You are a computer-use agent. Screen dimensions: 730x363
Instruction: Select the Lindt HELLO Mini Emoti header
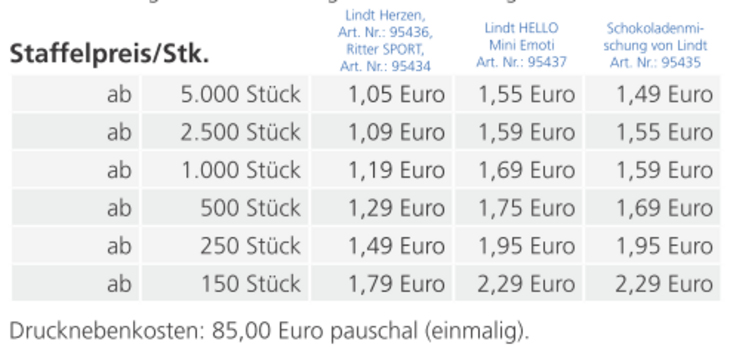pos(521,45)
